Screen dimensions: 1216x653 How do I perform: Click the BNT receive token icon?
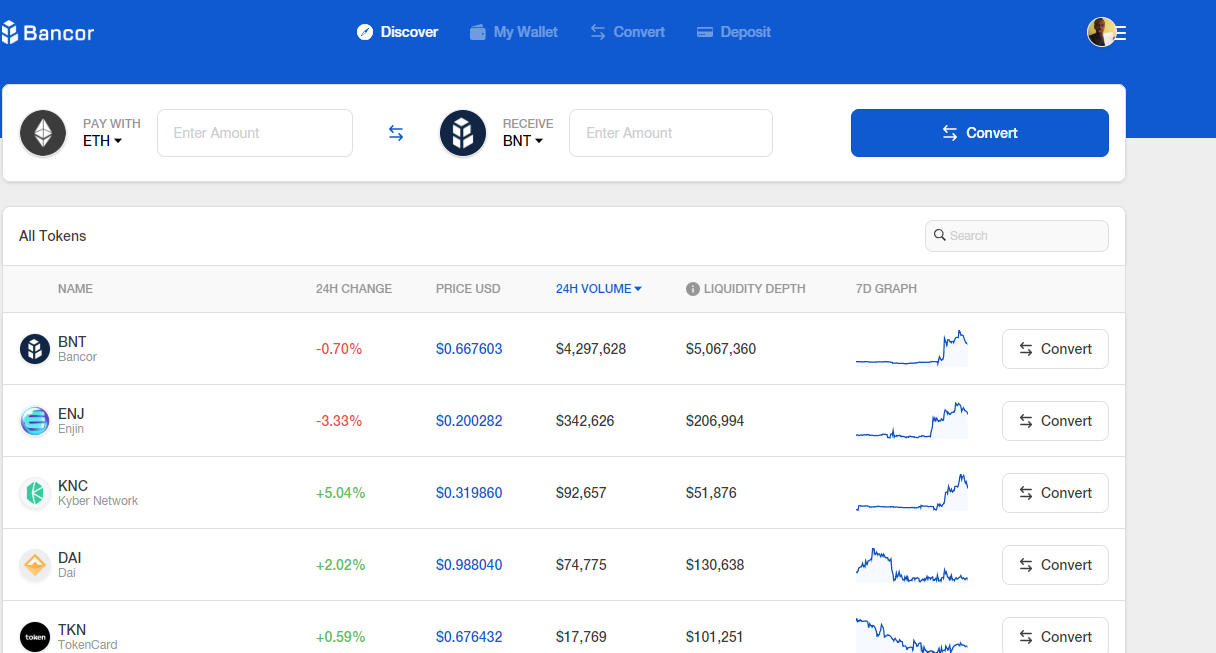[x=463, y=133]
